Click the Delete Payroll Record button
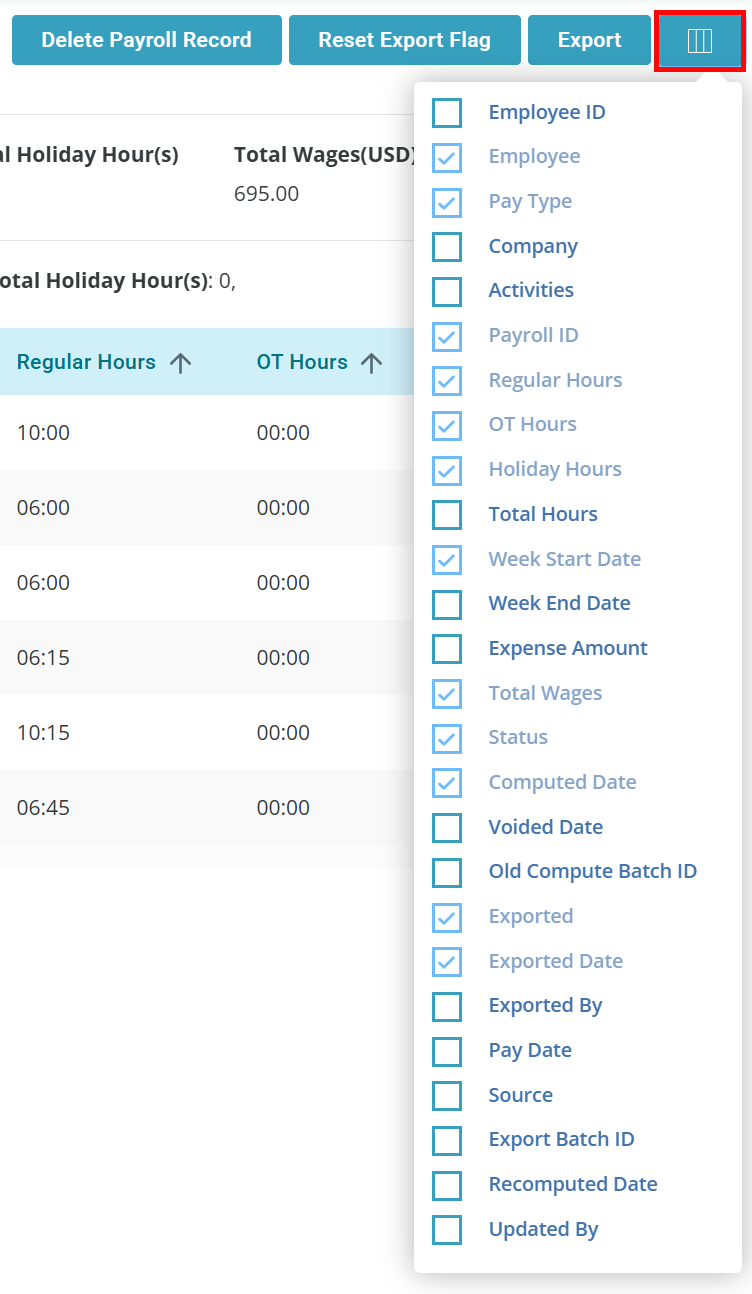752x1294 pixels. click(147, 40)
